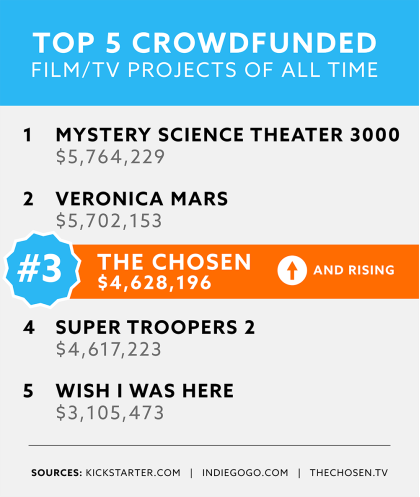Click the AND RISING label
Viewport: 420px width, 497px height.
point(354,270)
